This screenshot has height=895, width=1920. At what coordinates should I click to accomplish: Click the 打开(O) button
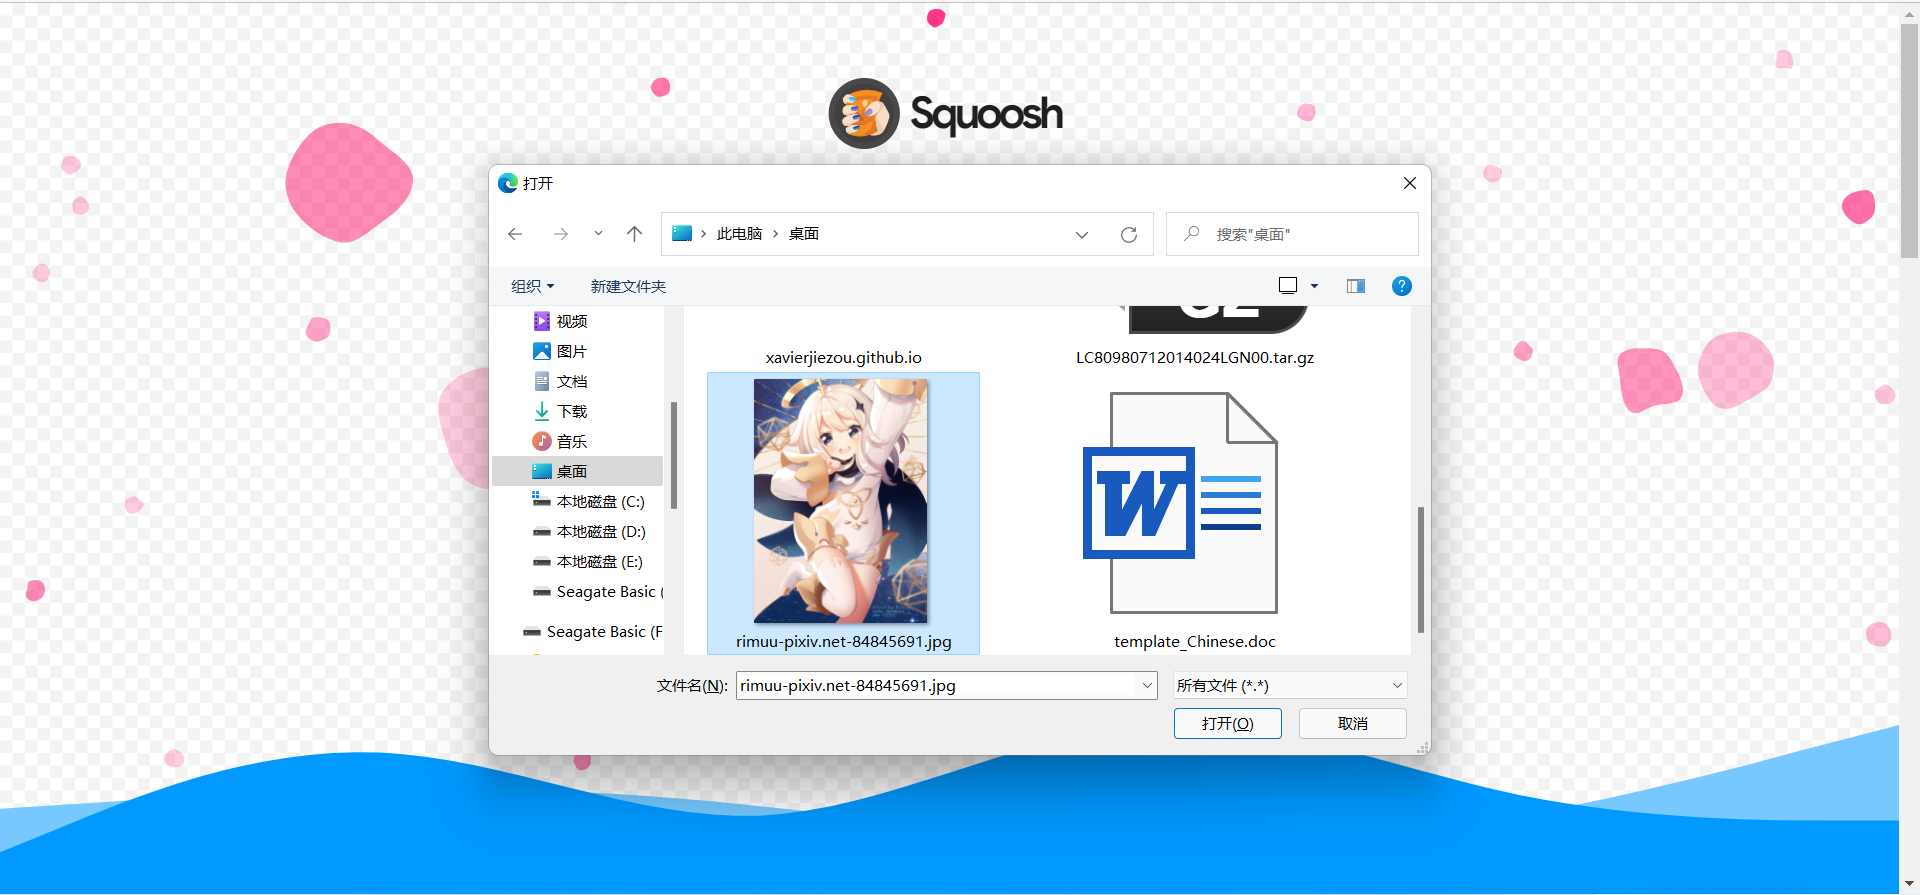point(1228,724)
